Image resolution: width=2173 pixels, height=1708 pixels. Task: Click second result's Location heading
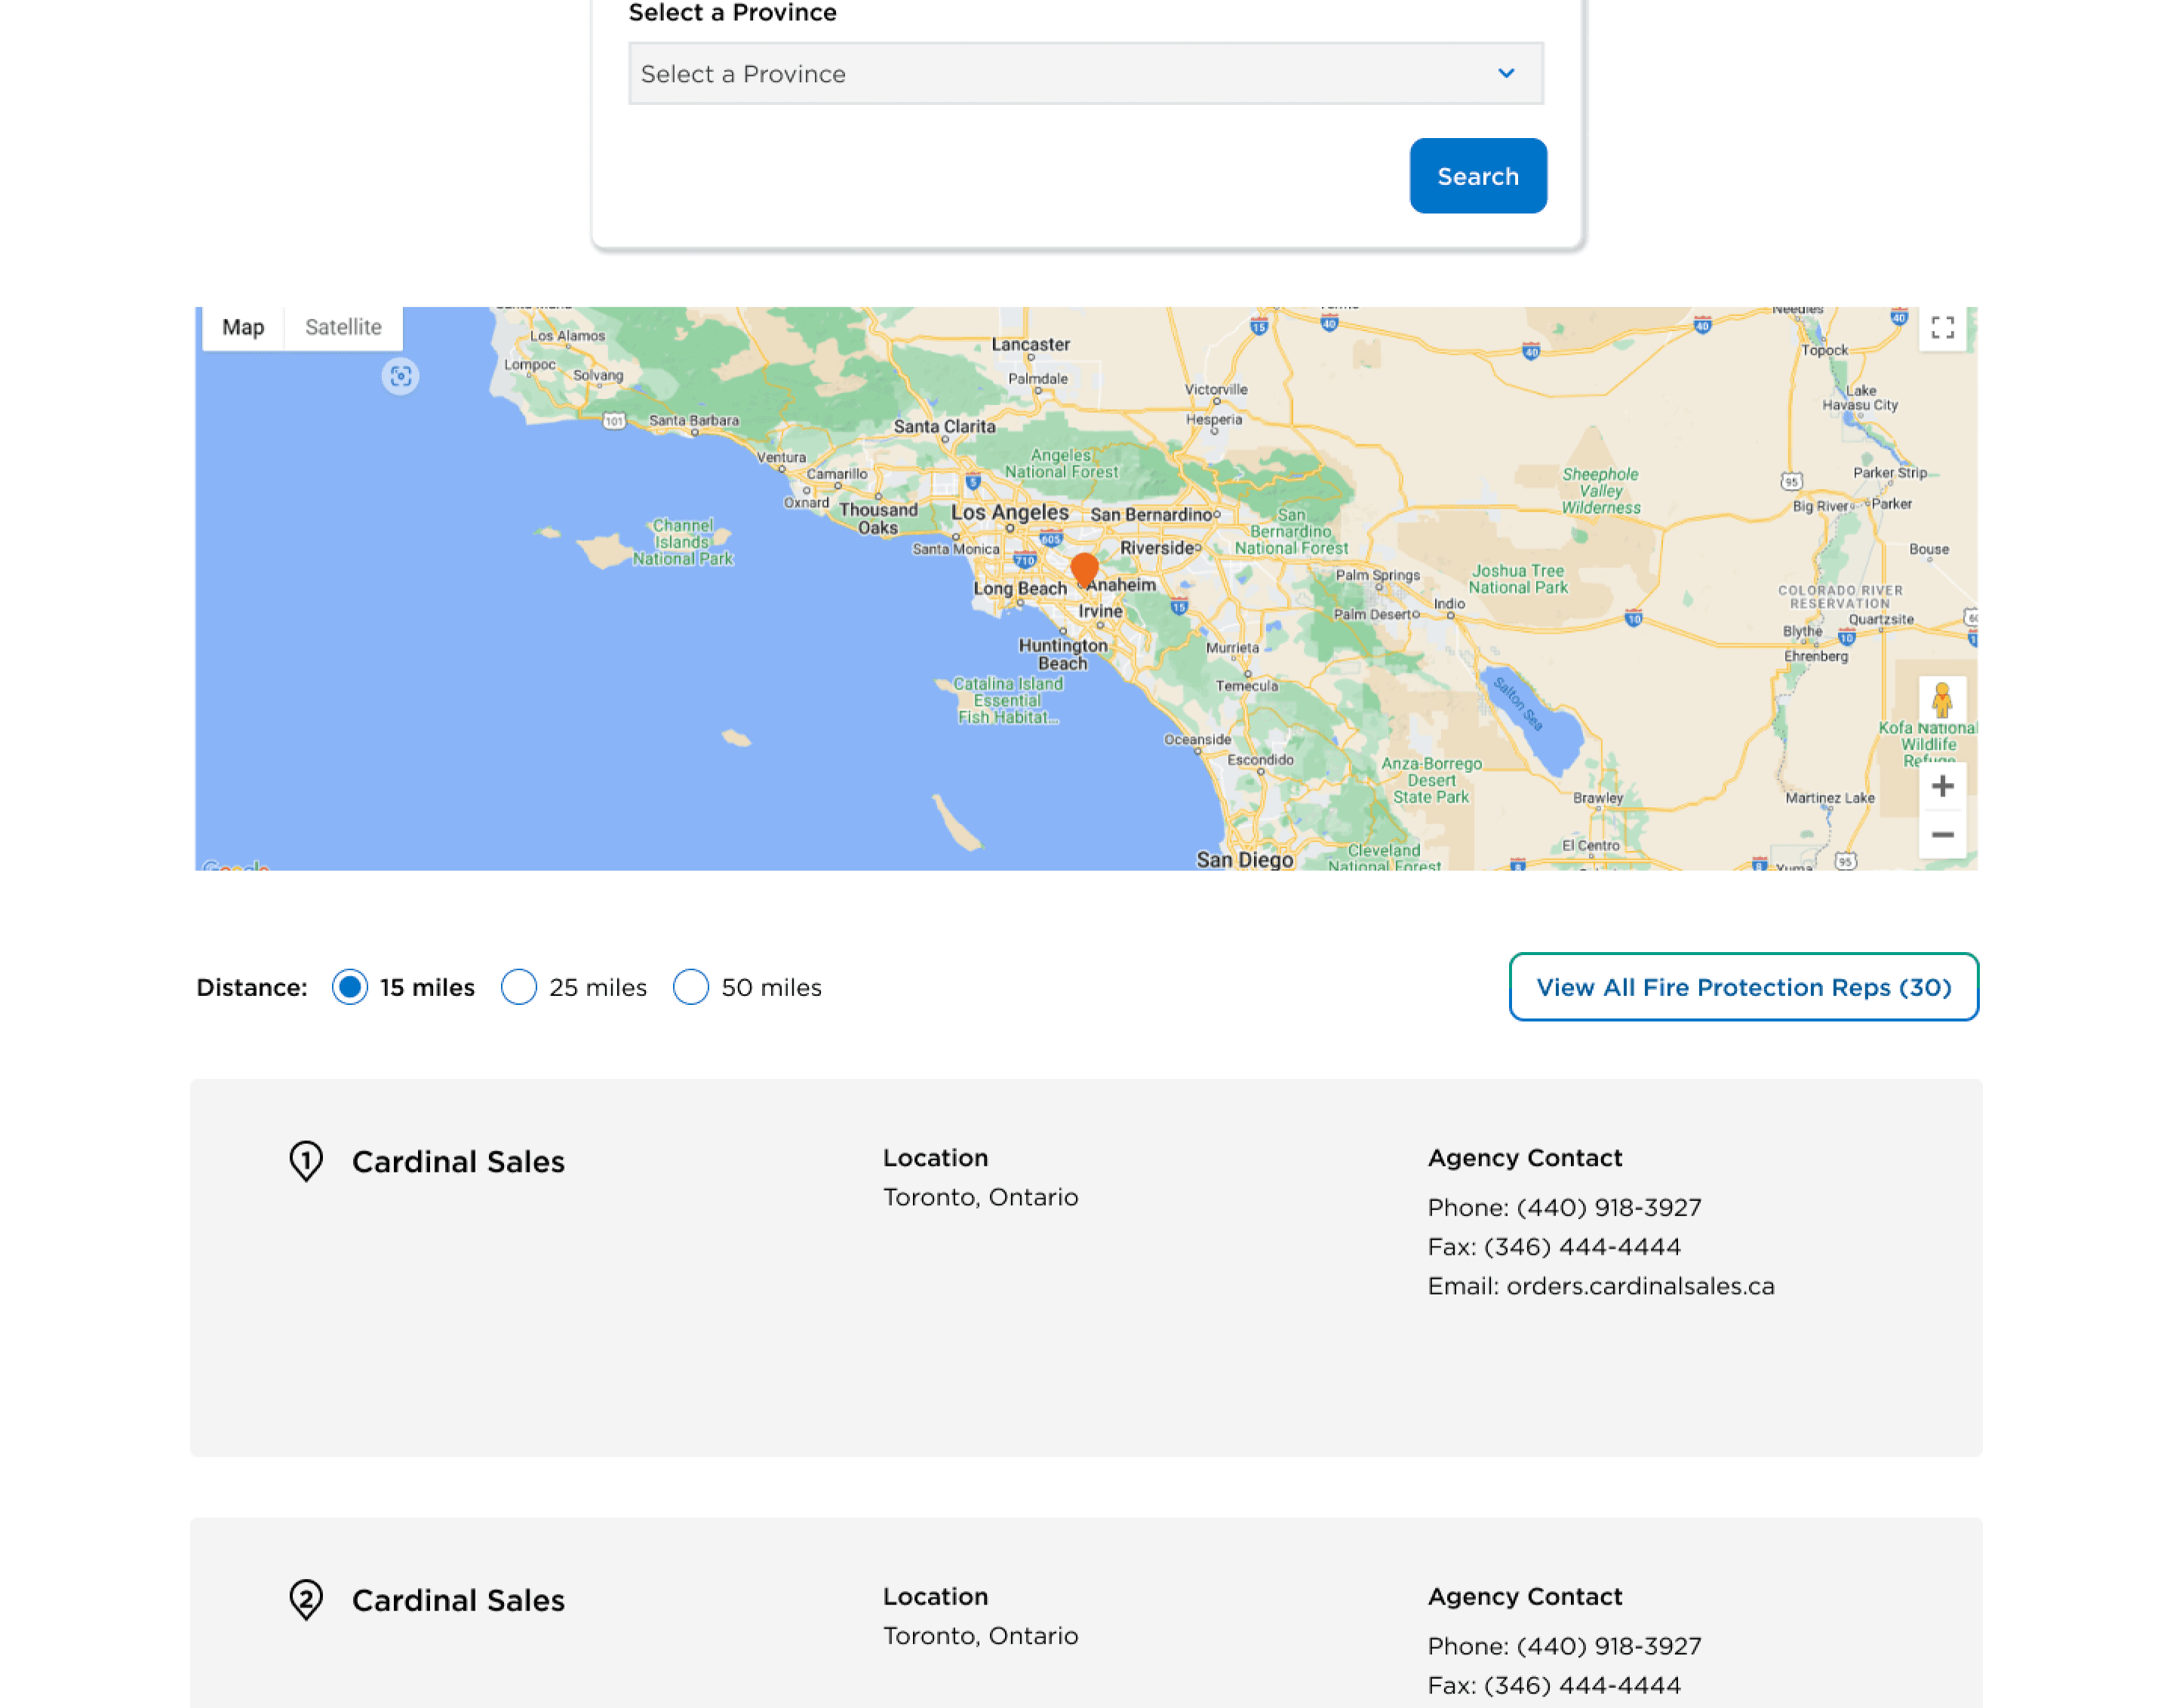[935, 1596]
